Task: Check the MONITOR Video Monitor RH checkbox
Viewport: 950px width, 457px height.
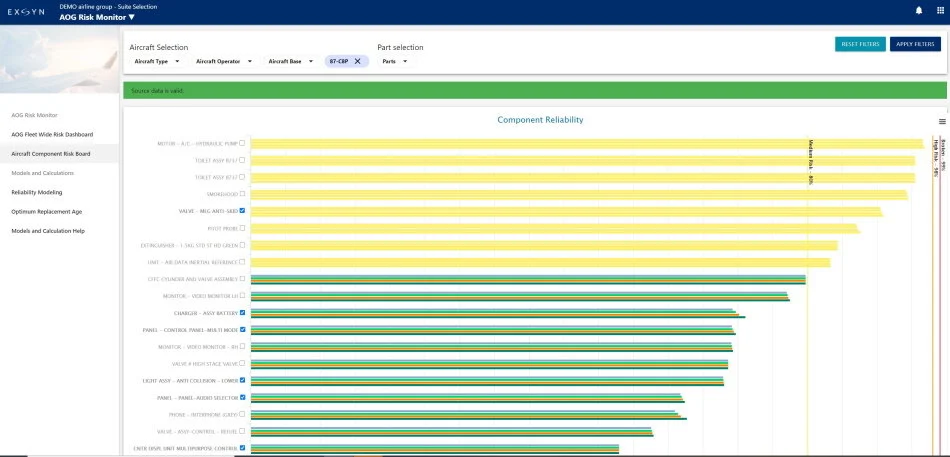Action: 242,346
